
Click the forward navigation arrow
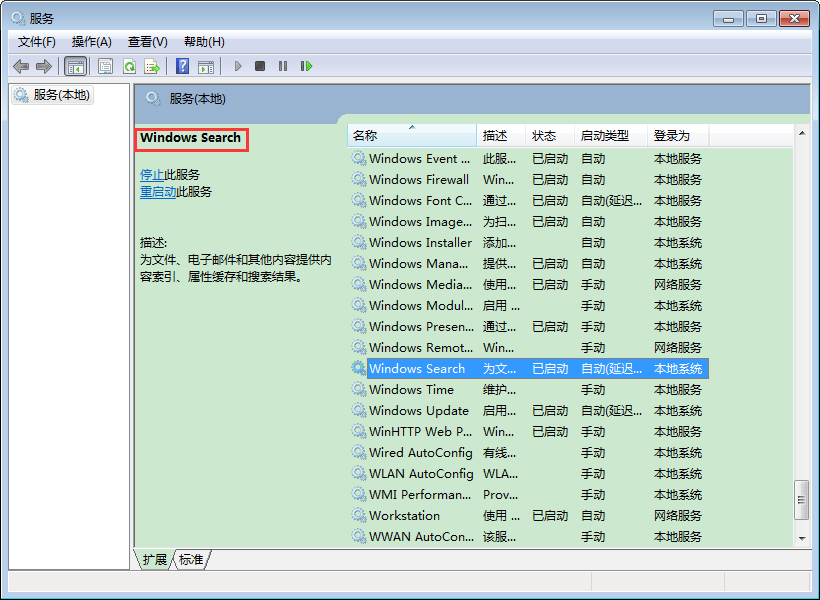pyautogui.click(x=44, y=66)
